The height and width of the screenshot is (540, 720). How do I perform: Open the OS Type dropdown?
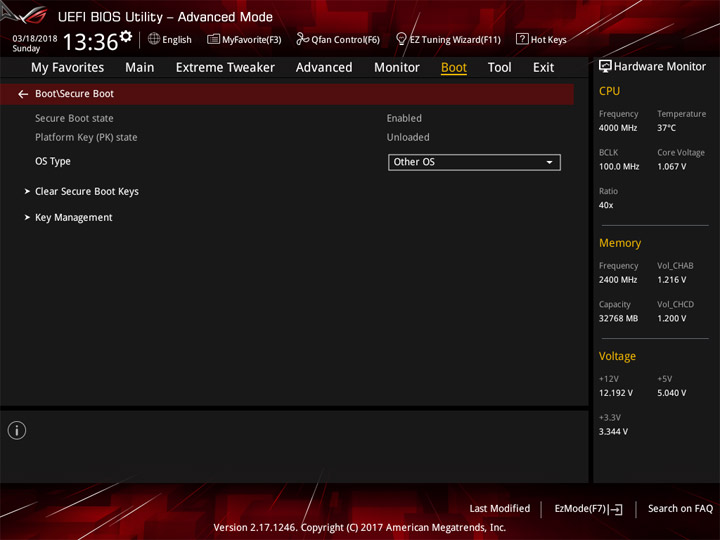tap(474, 162)
